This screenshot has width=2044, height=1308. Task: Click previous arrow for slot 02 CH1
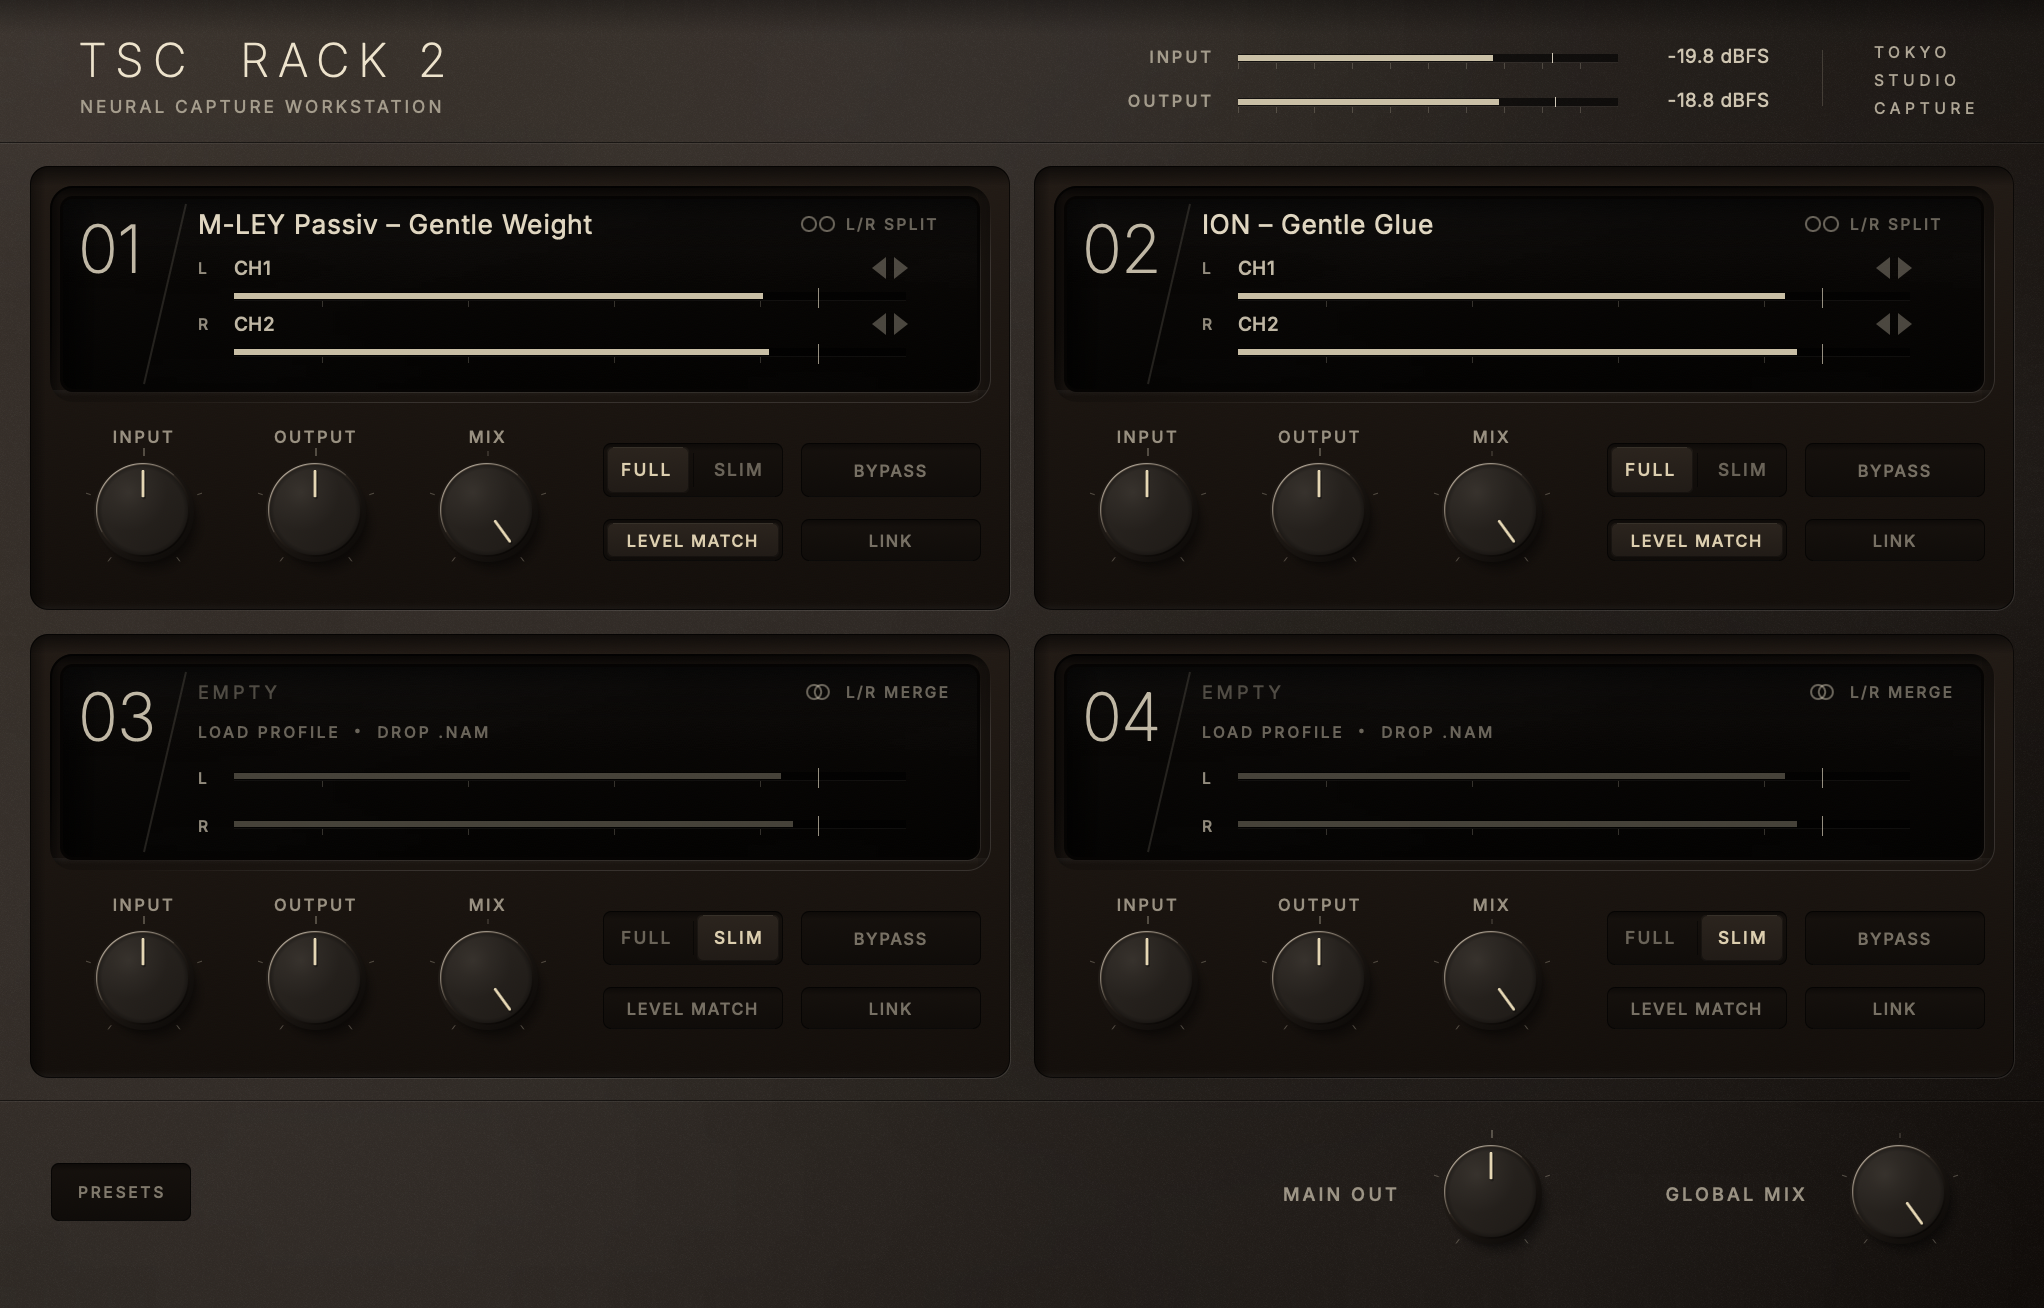(1883, 268)
